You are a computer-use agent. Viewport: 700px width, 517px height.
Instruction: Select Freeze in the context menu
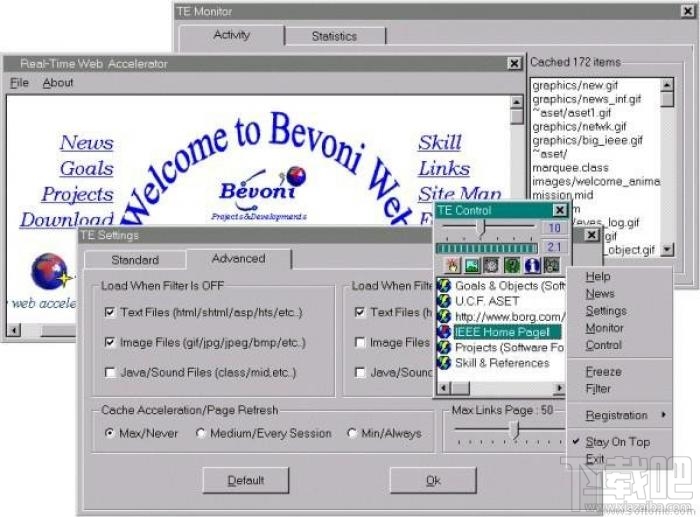pos(604,371)
